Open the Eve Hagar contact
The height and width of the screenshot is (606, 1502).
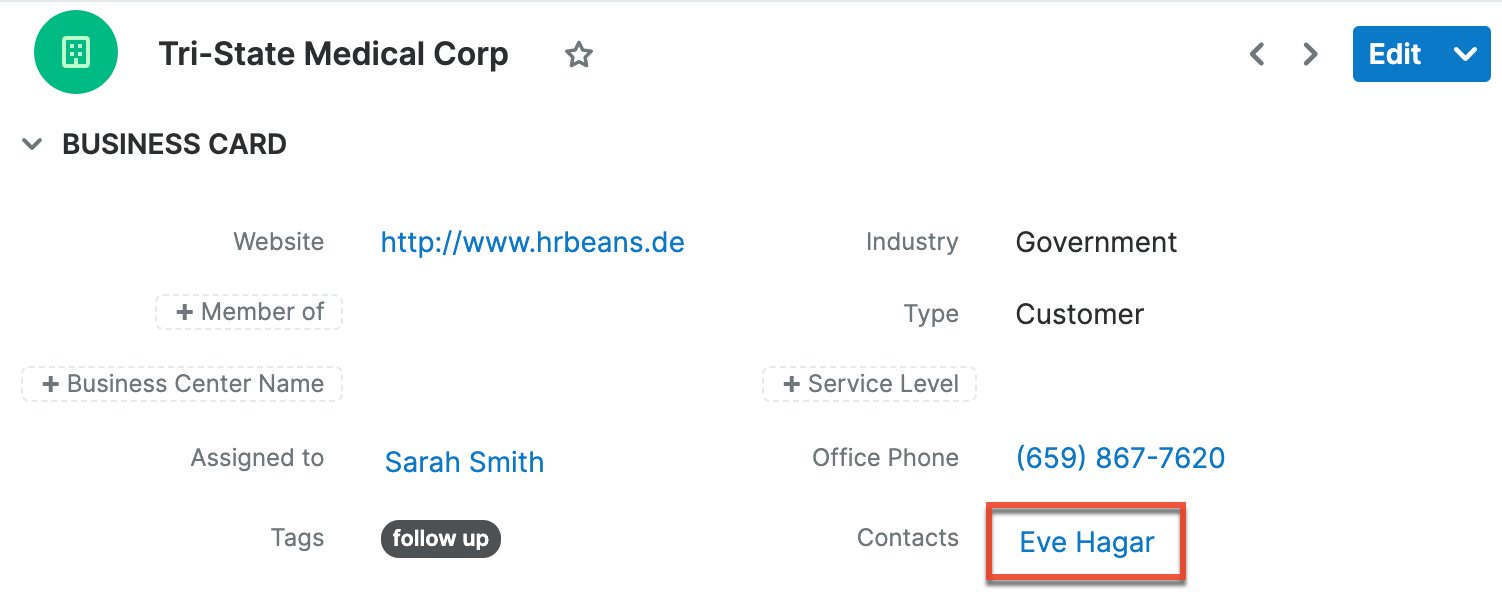[1087, 542]
